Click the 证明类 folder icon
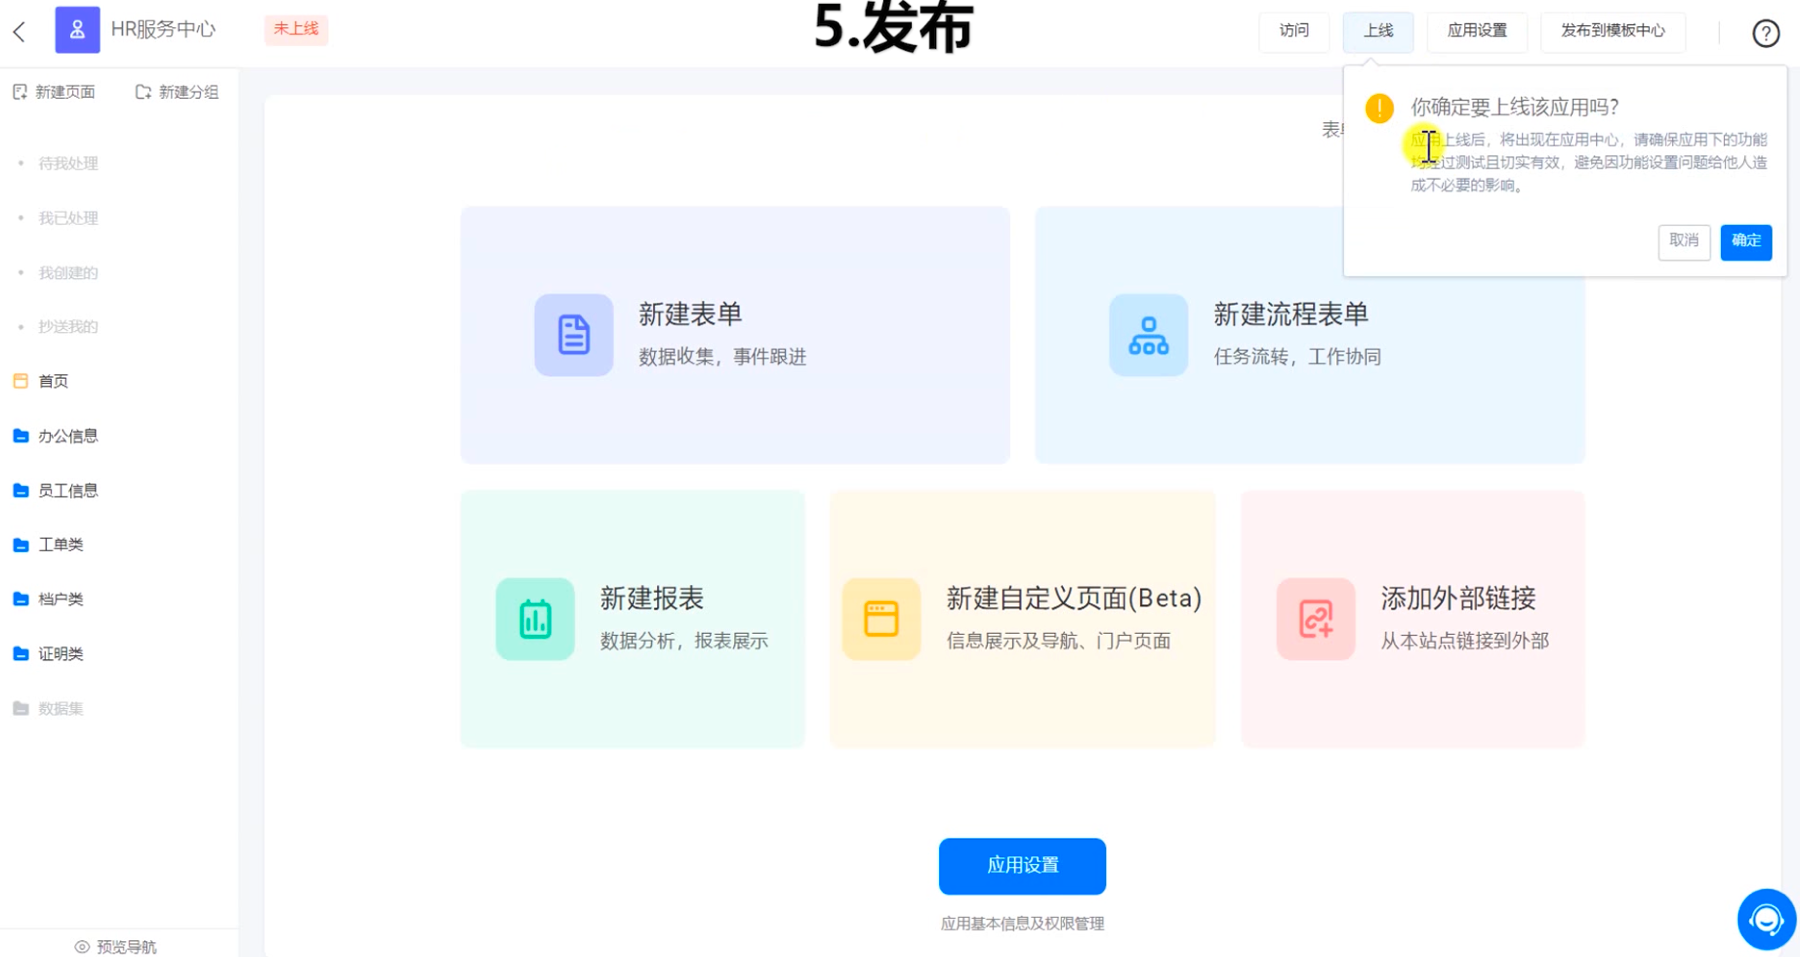 click(x=20, y=654)
